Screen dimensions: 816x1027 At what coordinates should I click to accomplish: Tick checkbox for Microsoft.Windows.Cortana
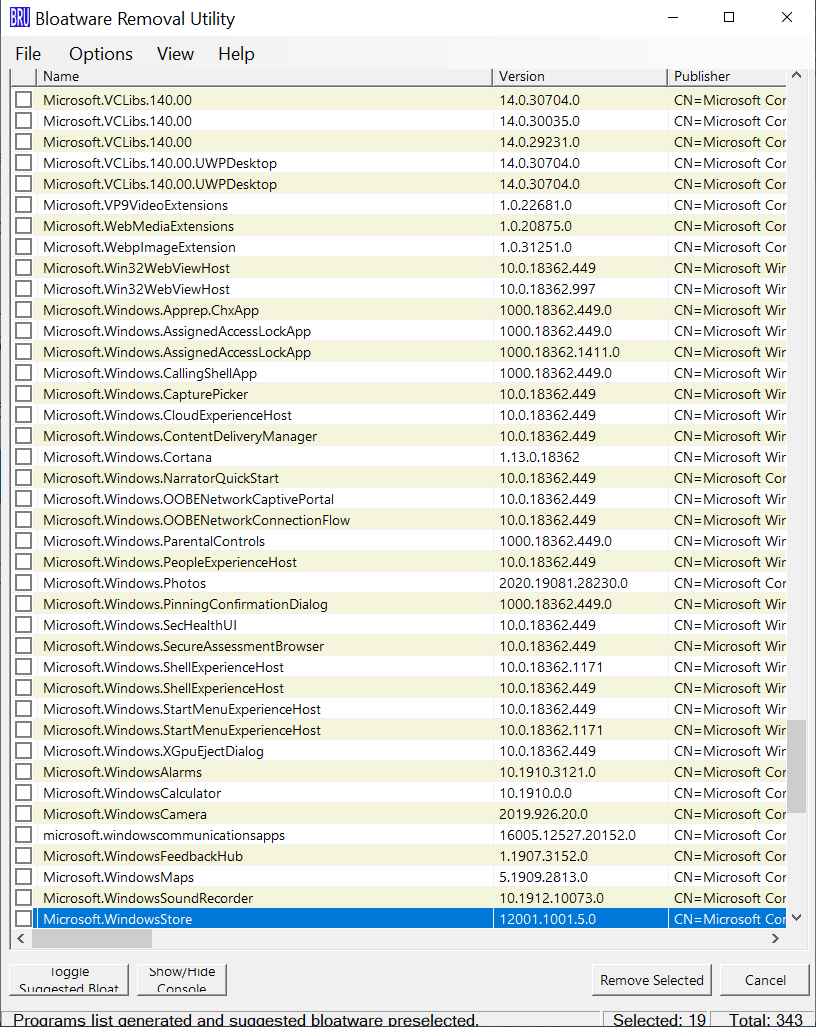[24, 457]
